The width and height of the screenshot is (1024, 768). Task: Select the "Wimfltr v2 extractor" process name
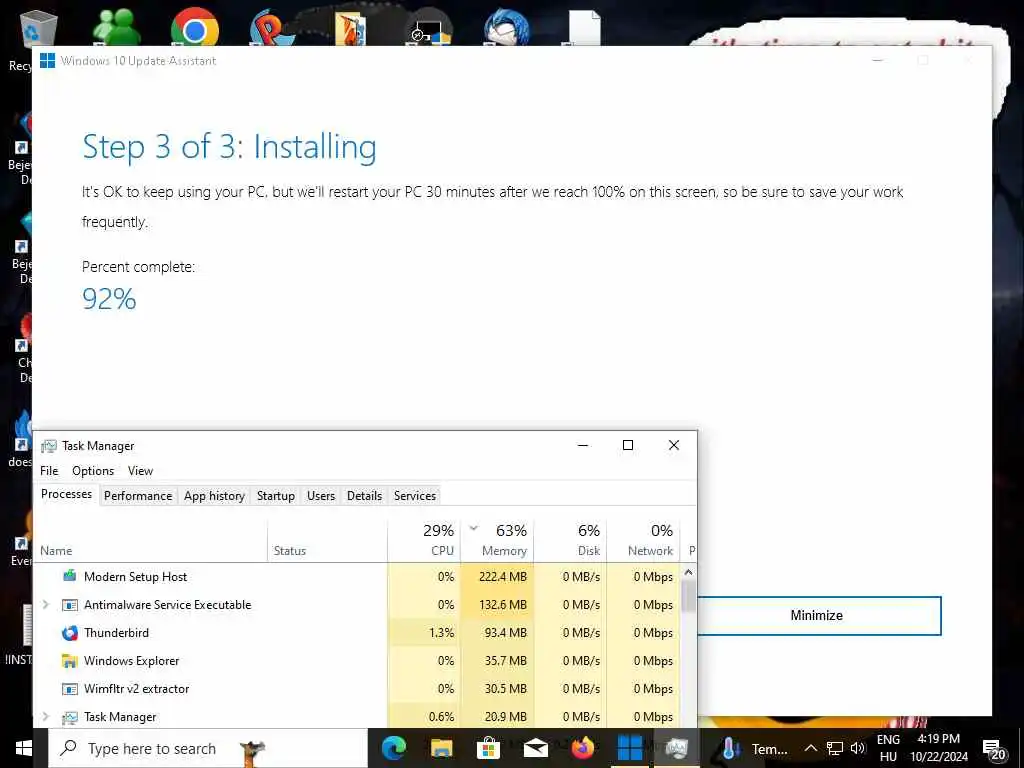point(136,689)
